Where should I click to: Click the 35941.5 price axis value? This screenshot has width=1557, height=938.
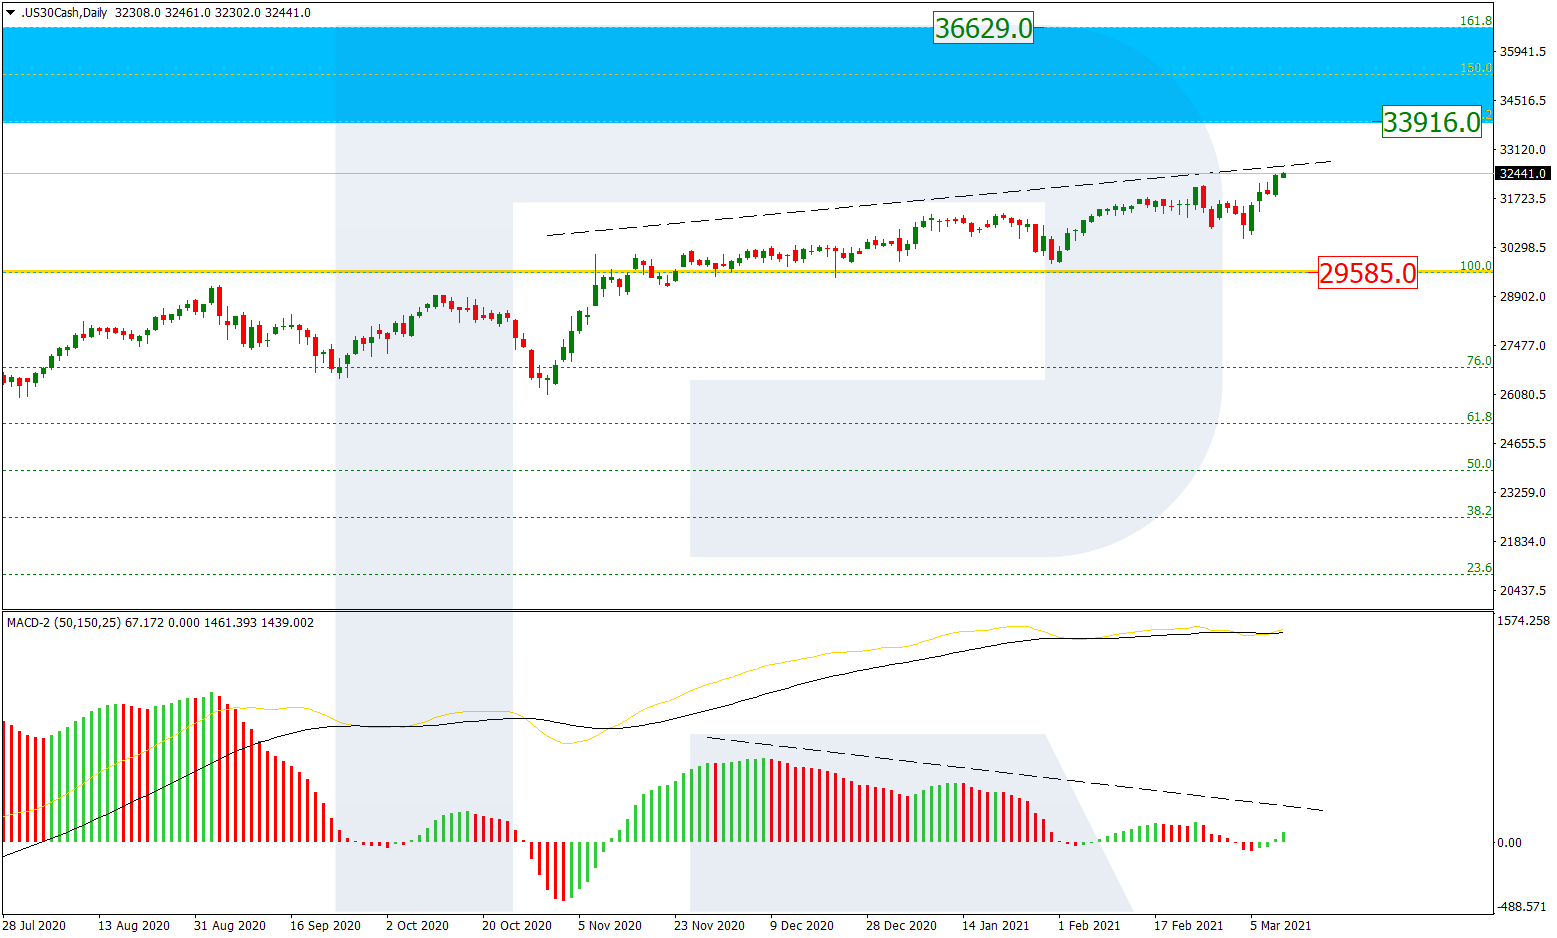tap(1522, 51)
